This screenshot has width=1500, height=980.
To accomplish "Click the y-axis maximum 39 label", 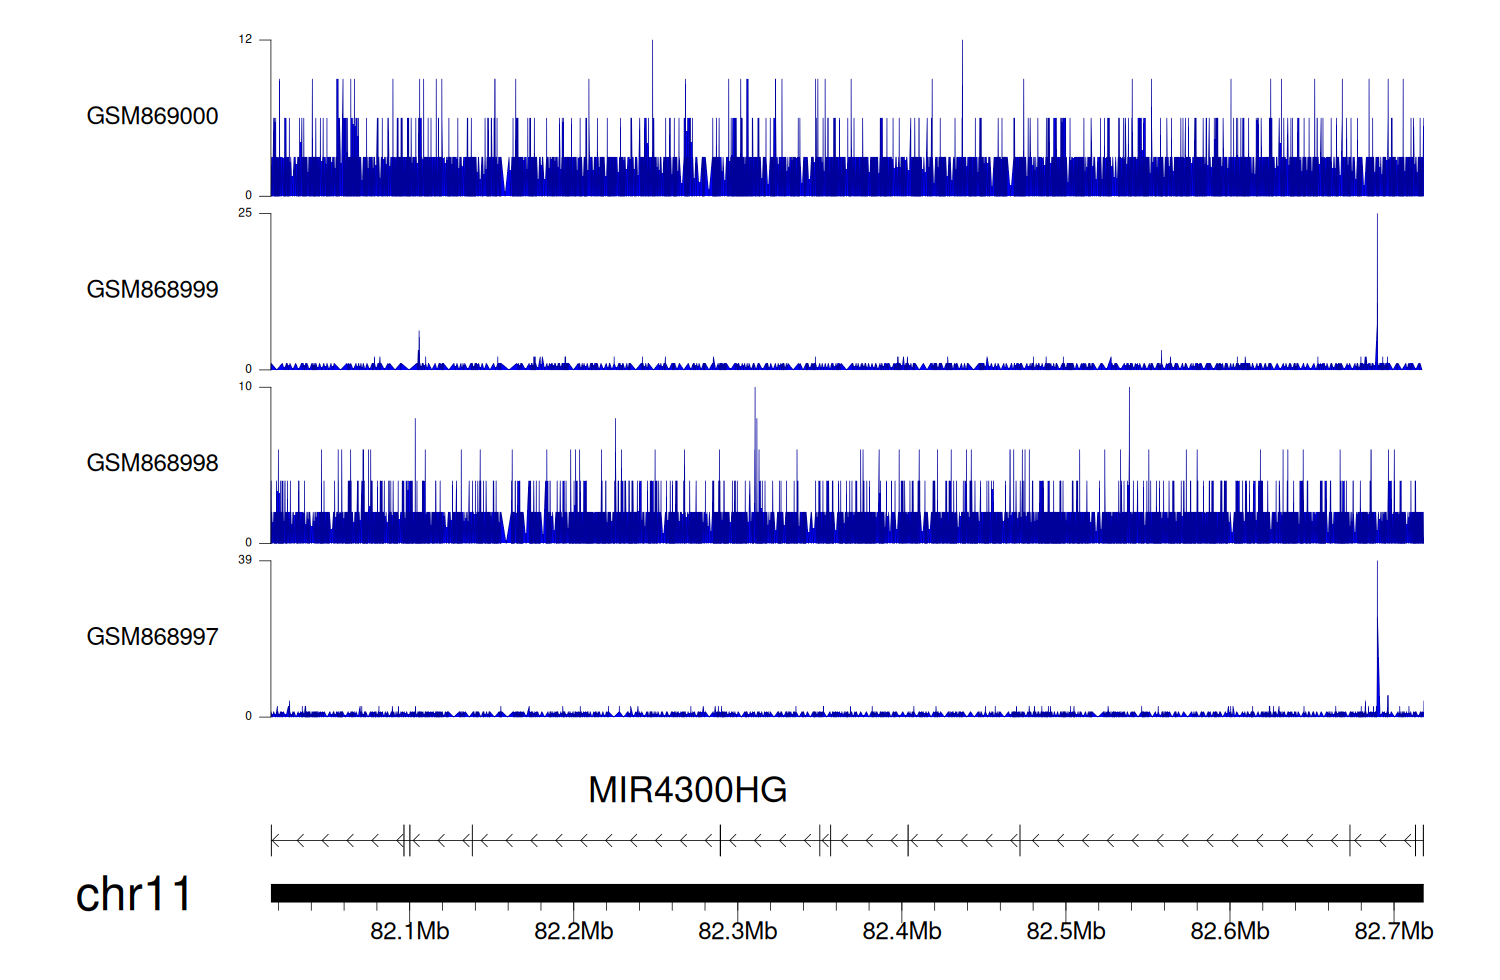I will click(245, 560).
